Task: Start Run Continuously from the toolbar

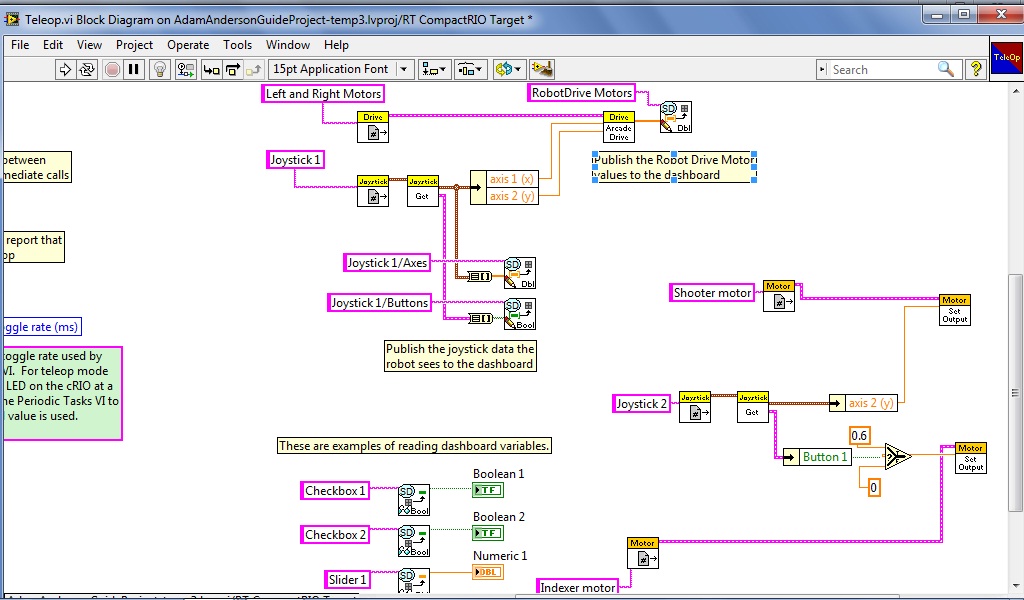Action: point(87,69)
